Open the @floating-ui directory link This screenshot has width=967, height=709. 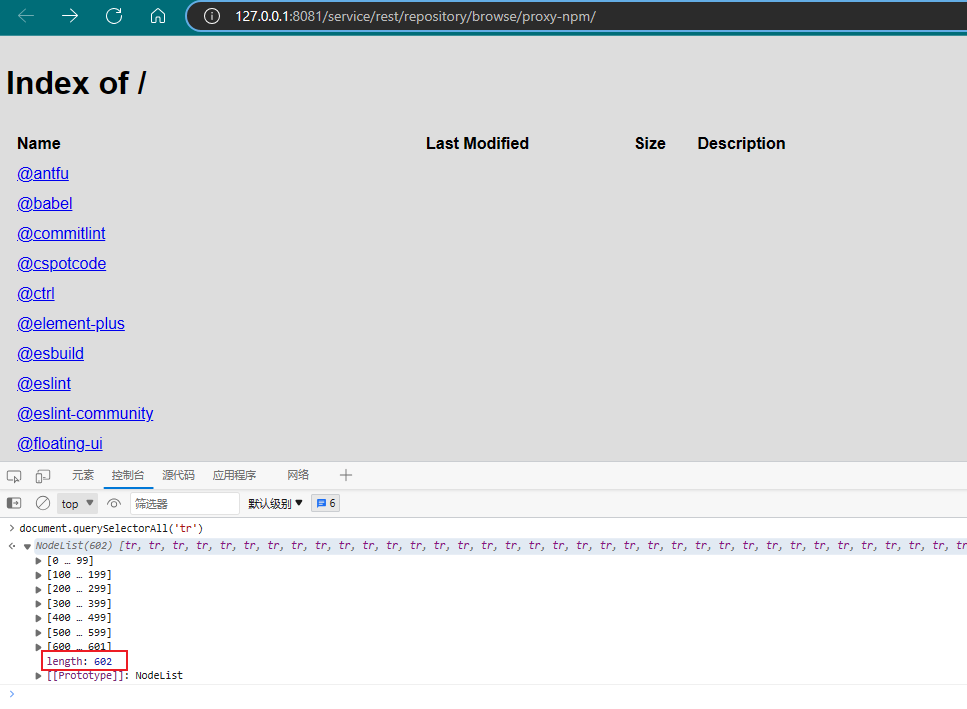pos(60,444)
